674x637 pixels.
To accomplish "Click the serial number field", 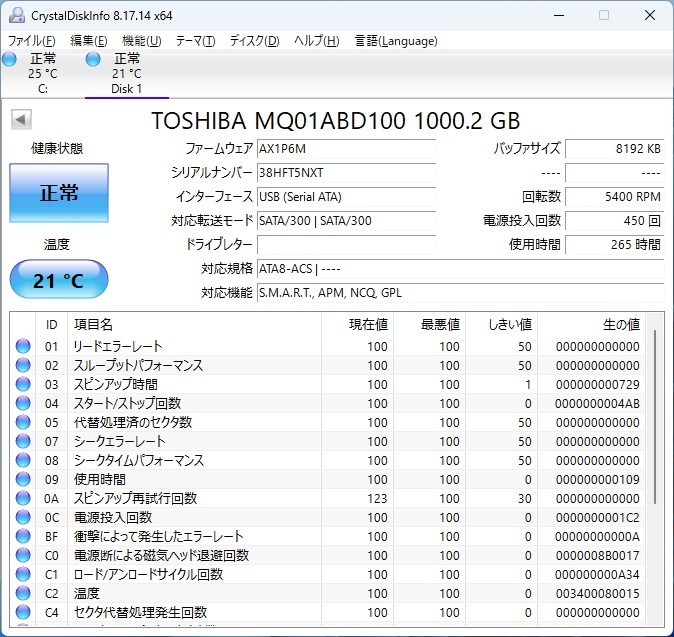I will [346, 172].
